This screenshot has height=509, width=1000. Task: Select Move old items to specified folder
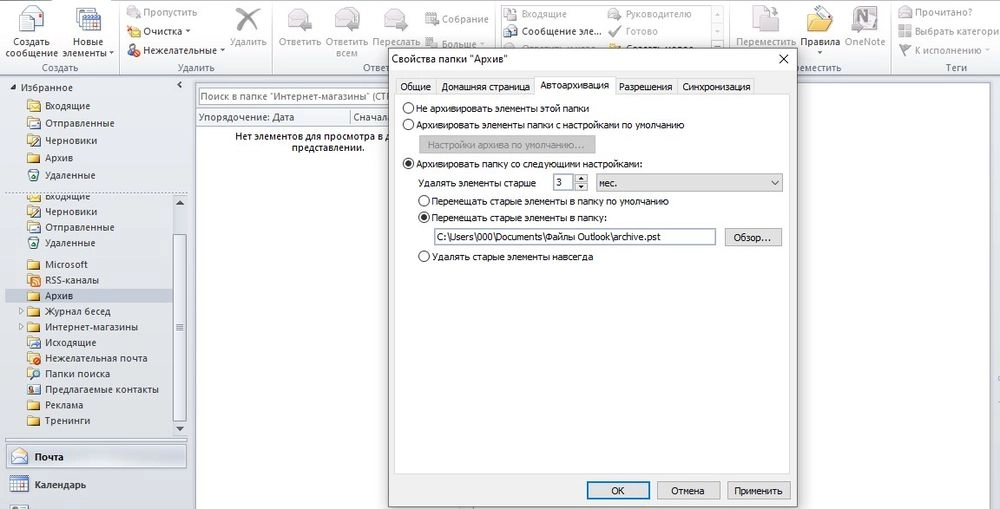point(423,218)
